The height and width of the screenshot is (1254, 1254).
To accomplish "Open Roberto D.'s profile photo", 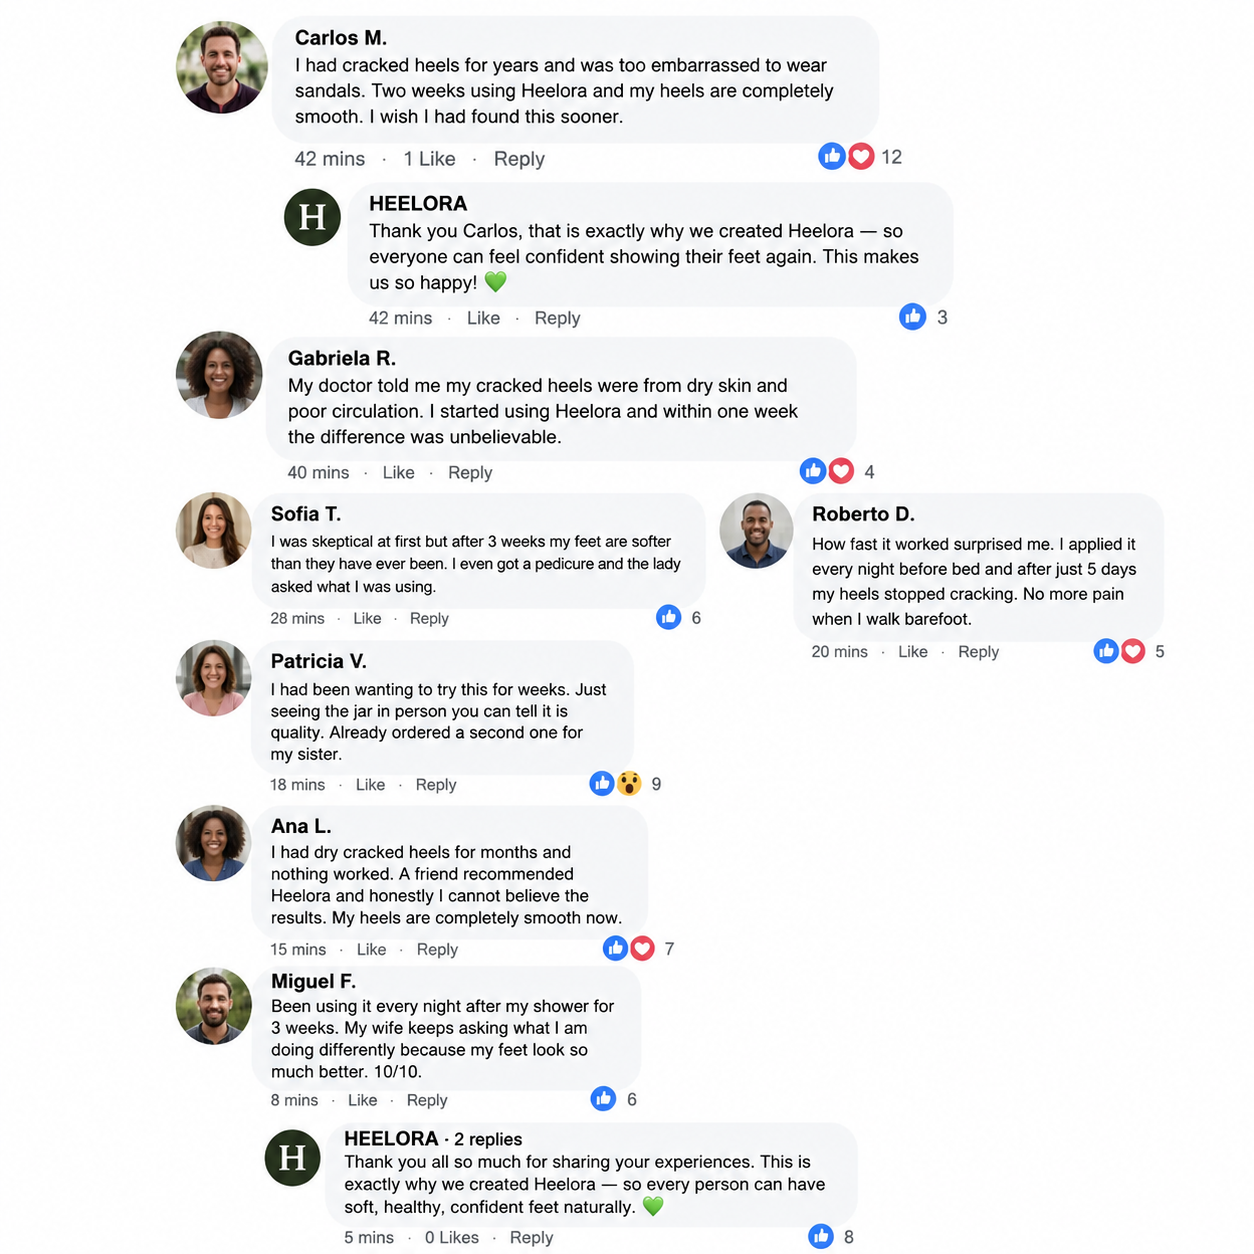I will click(x=756, y=530).
